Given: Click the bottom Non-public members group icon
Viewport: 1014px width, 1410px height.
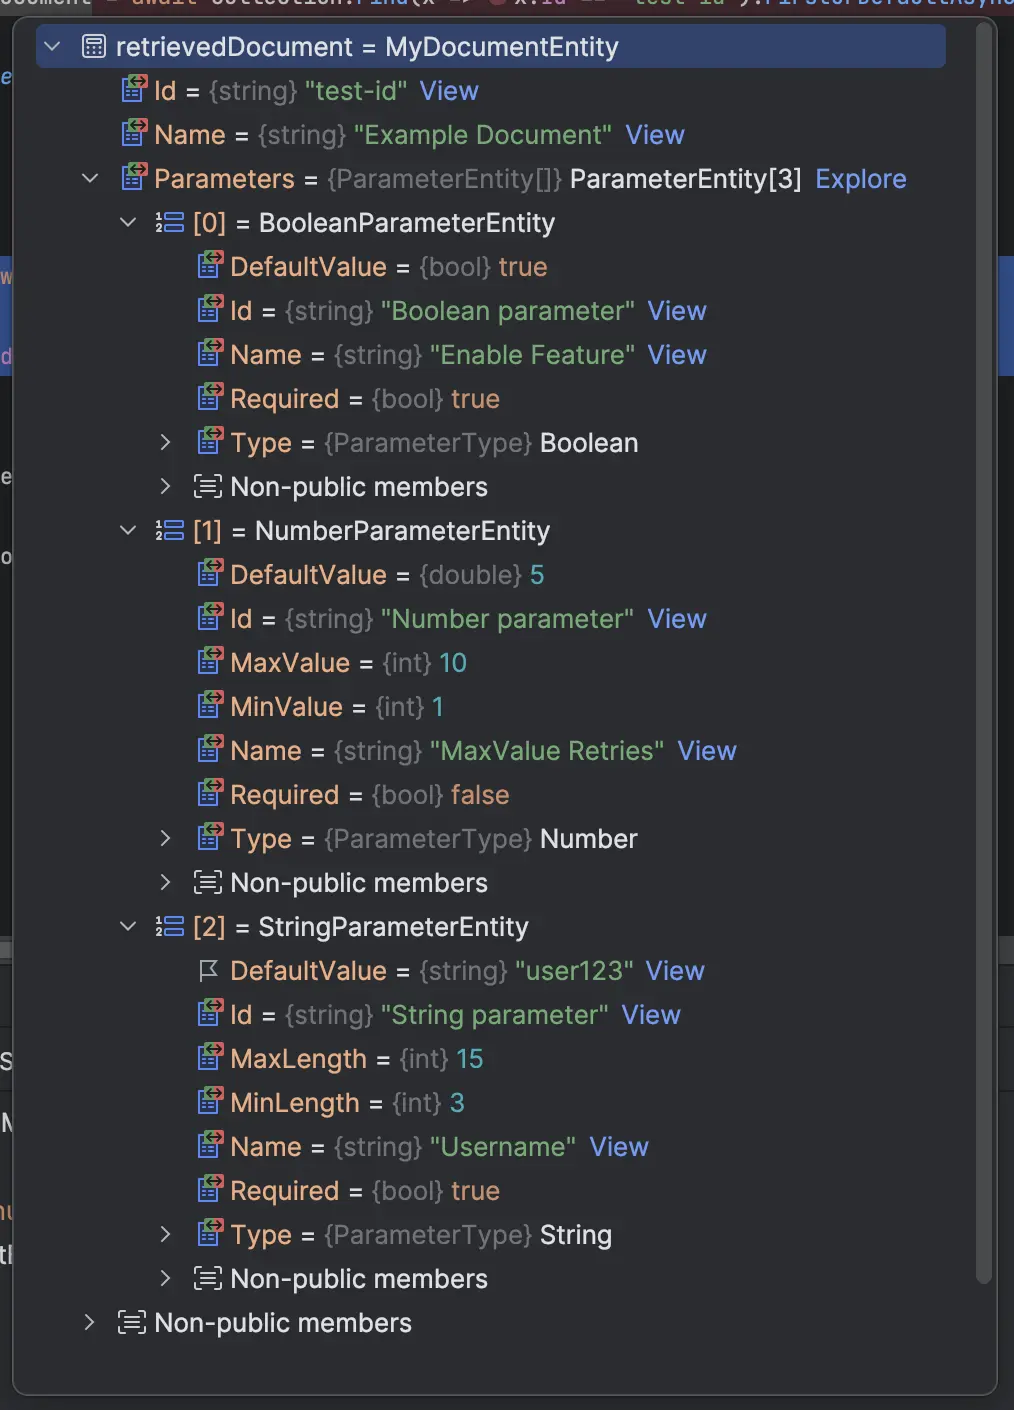Looking at the screenshot, I should click(130, 1322).
